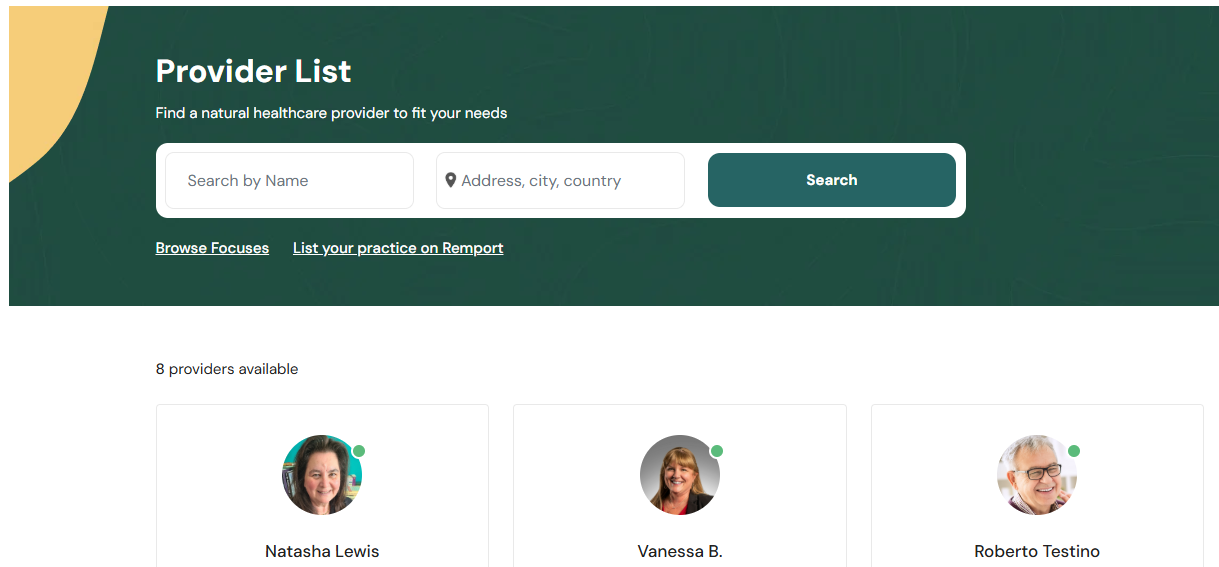Follow the List your practice on Remport link
Viewport: 1219px width, 567px height.
coord(398,248)
